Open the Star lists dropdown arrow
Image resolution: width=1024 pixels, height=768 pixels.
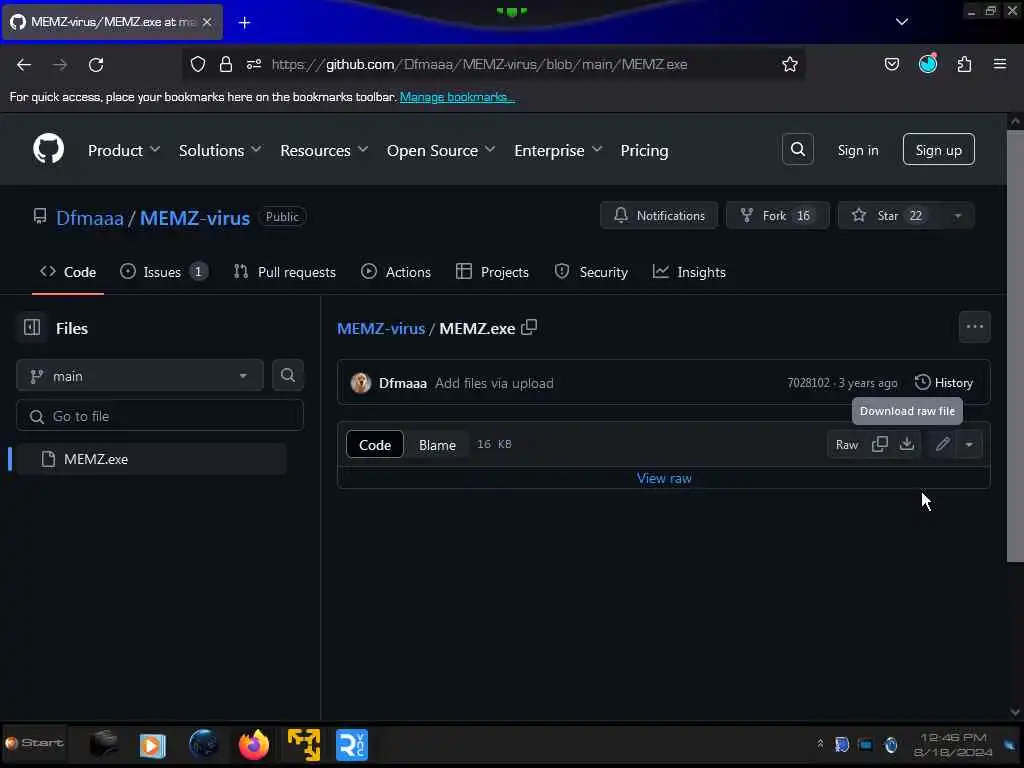[957, 216]
